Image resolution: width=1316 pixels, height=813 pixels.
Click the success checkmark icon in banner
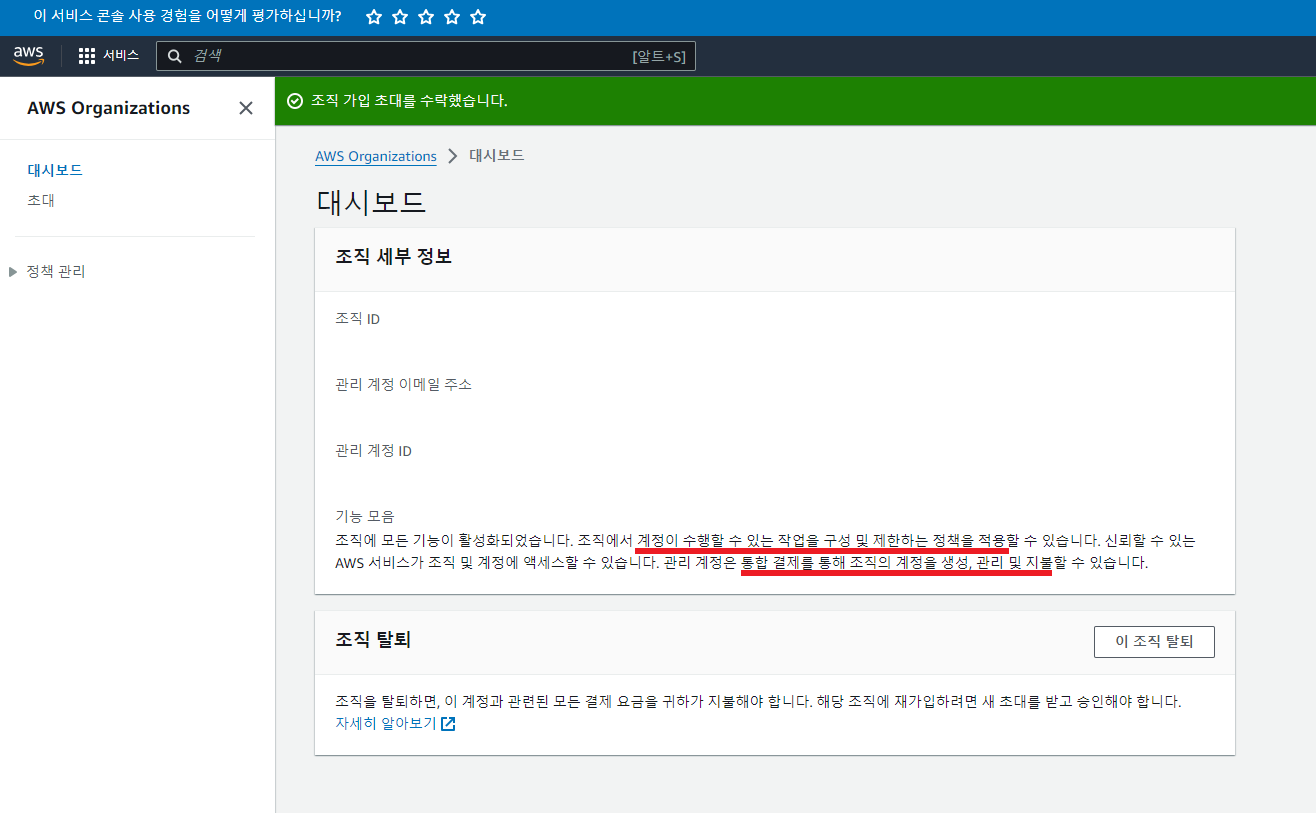294,101
